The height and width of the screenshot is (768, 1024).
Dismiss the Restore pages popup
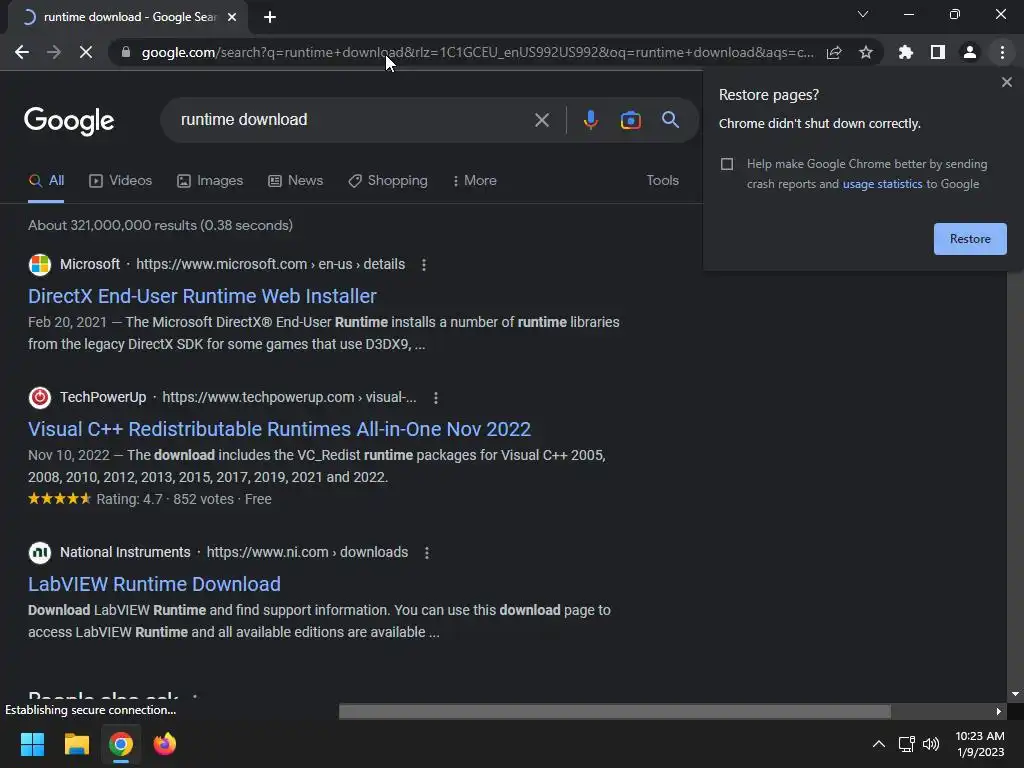1007,82
